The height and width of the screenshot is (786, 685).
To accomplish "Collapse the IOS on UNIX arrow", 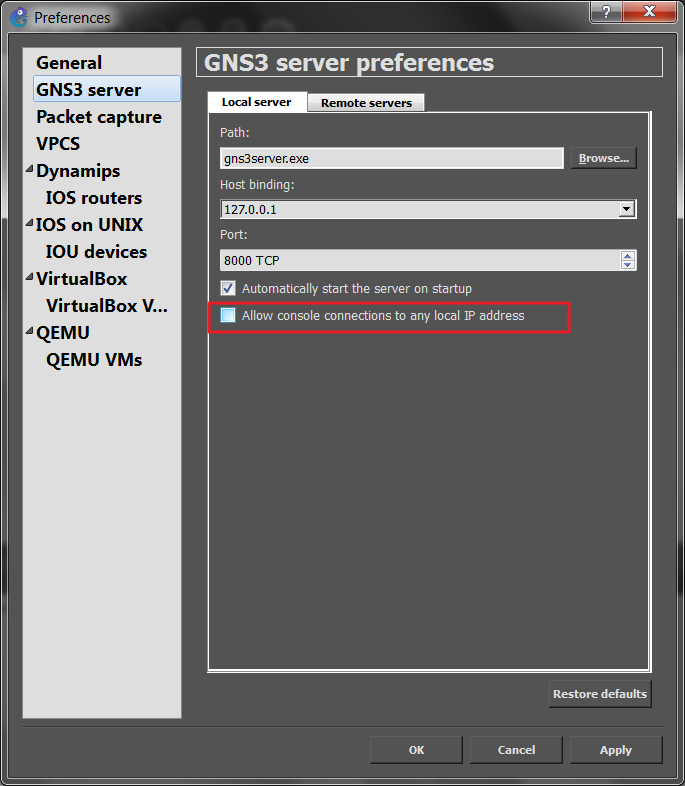I will click(x=30, y=223).
